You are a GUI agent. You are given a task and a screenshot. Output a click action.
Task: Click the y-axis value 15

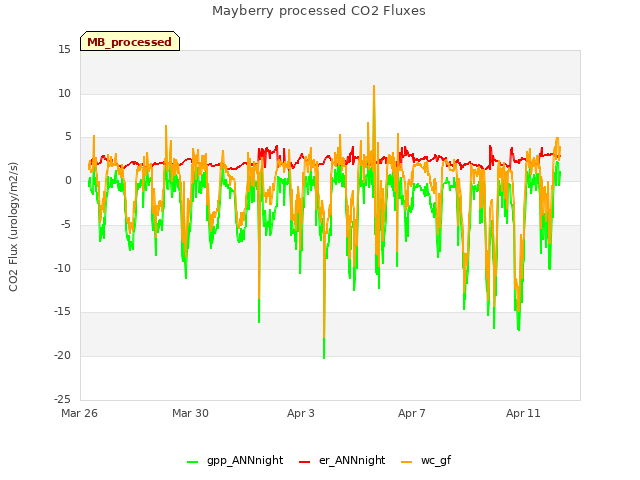point(64,49)
